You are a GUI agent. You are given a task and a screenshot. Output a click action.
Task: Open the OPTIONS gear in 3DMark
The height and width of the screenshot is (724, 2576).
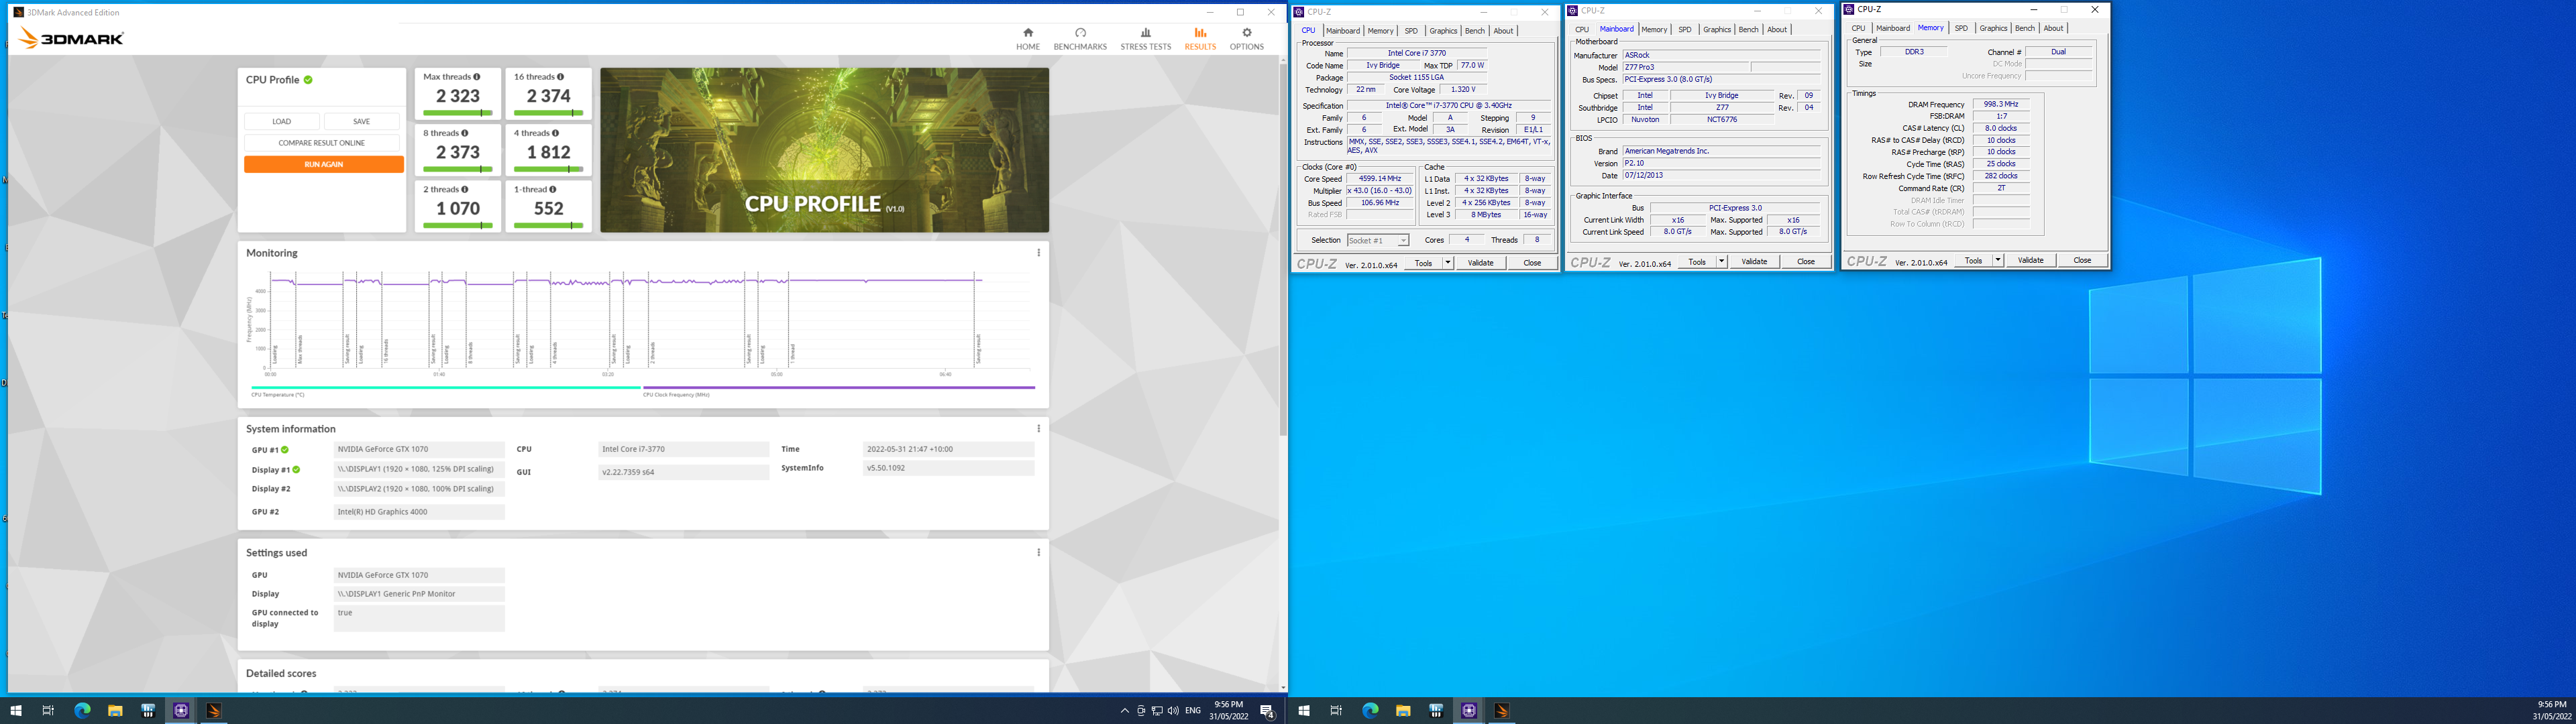(1246, 39)
